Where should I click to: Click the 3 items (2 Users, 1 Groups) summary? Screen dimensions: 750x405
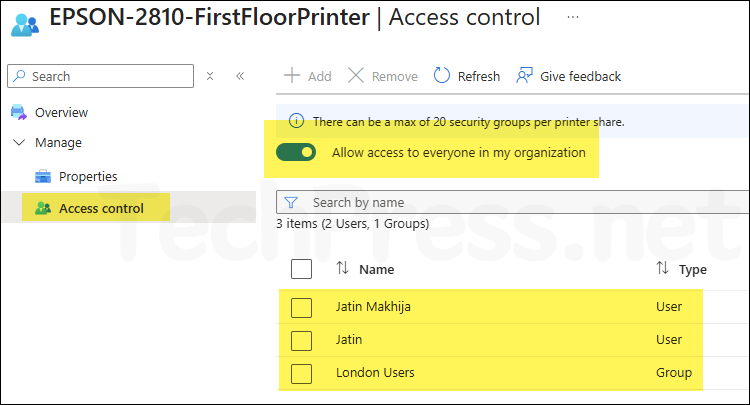[x=353, y=223]
